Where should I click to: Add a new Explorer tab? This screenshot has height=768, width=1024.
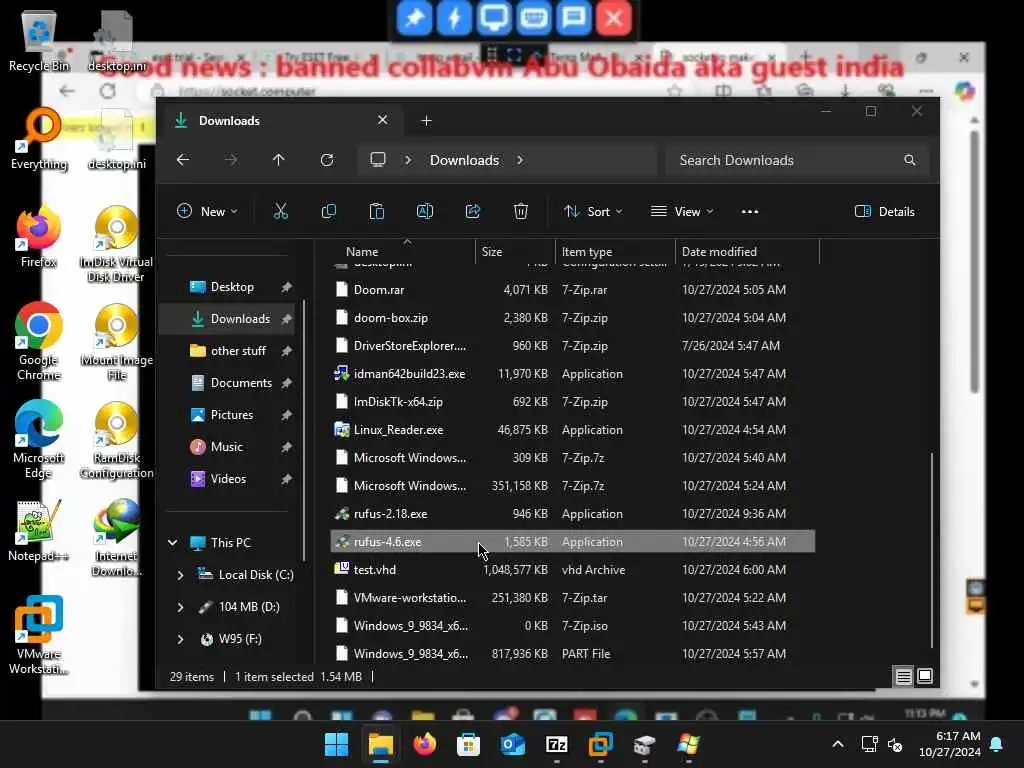click(x=426, y=121)
